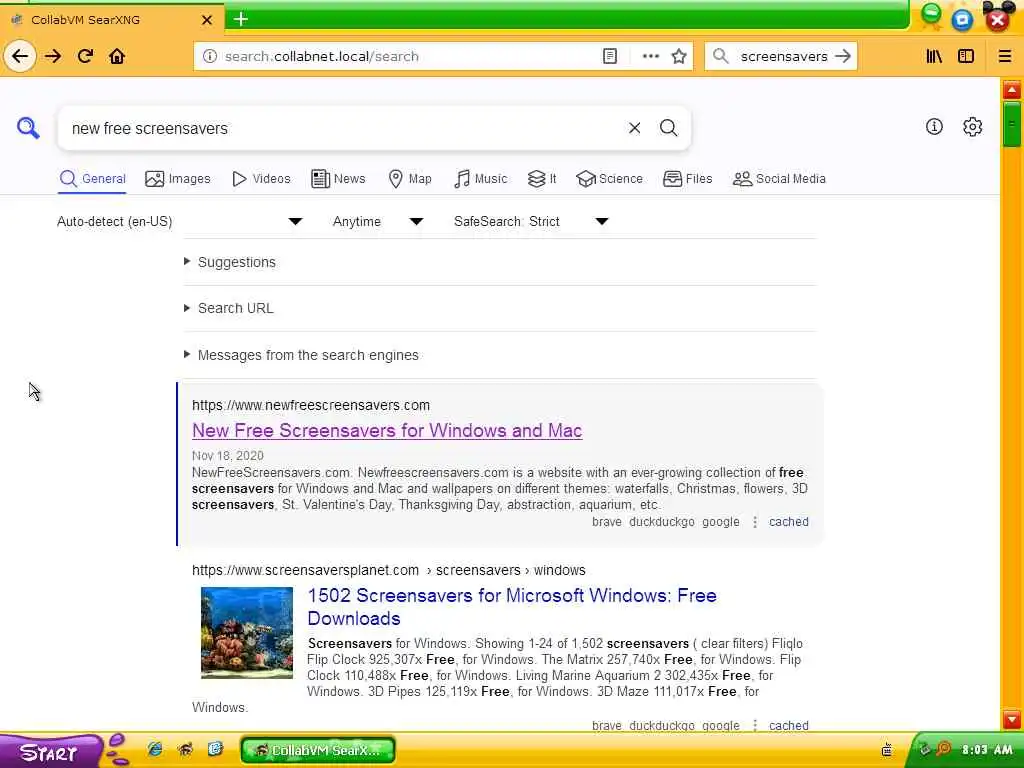Image resolution: width=1024 pixels, height=768 pixels.
Task: Open 1502 Screensavers for Microsoft Windows link
Action: tap(512, 607)
